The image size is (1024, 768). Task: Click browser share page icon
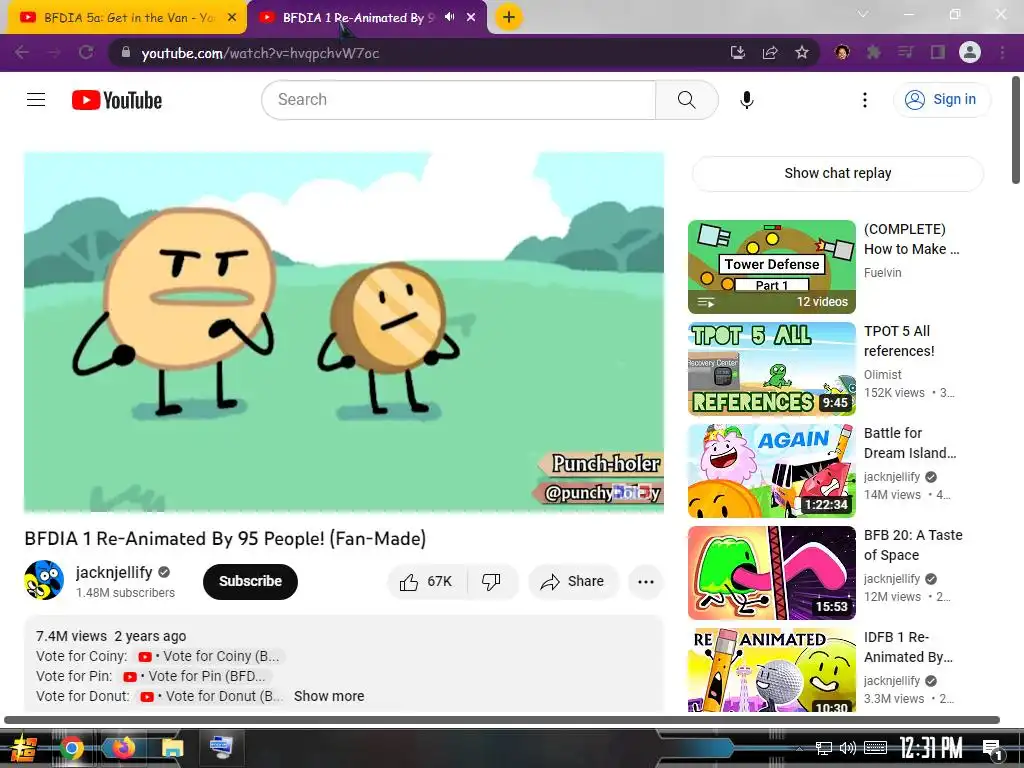pyautogui.click(x=770, y=52)
